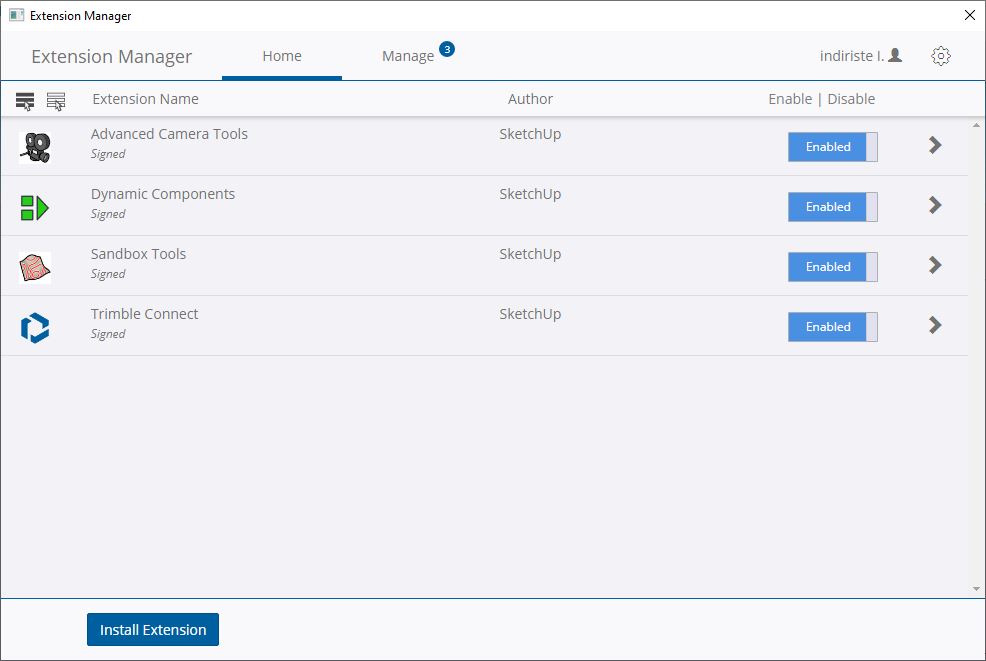986x661 pixels.
Task: Select the Trimble Connect name
Action: [145, 314]
